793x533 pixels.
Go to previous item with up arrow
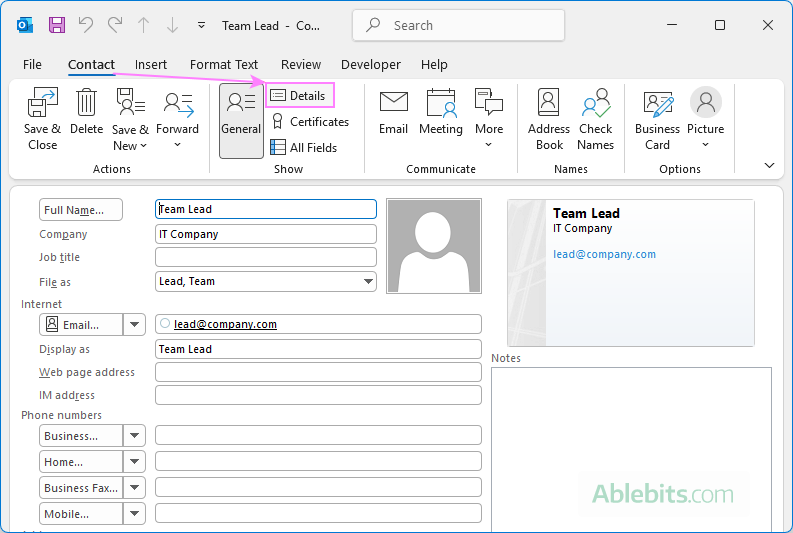coord(144,25)
